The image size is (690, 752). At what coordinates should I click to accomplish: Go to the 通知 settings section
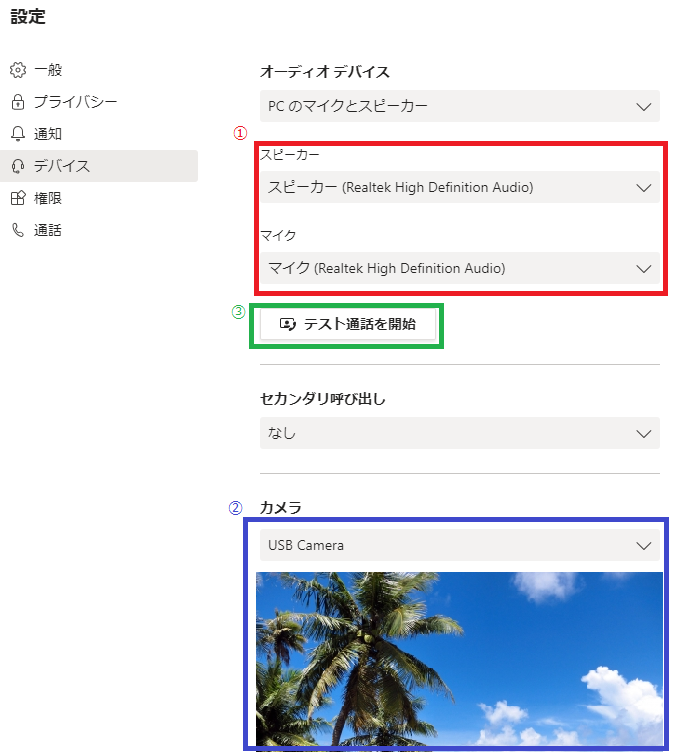pos(99,134)
